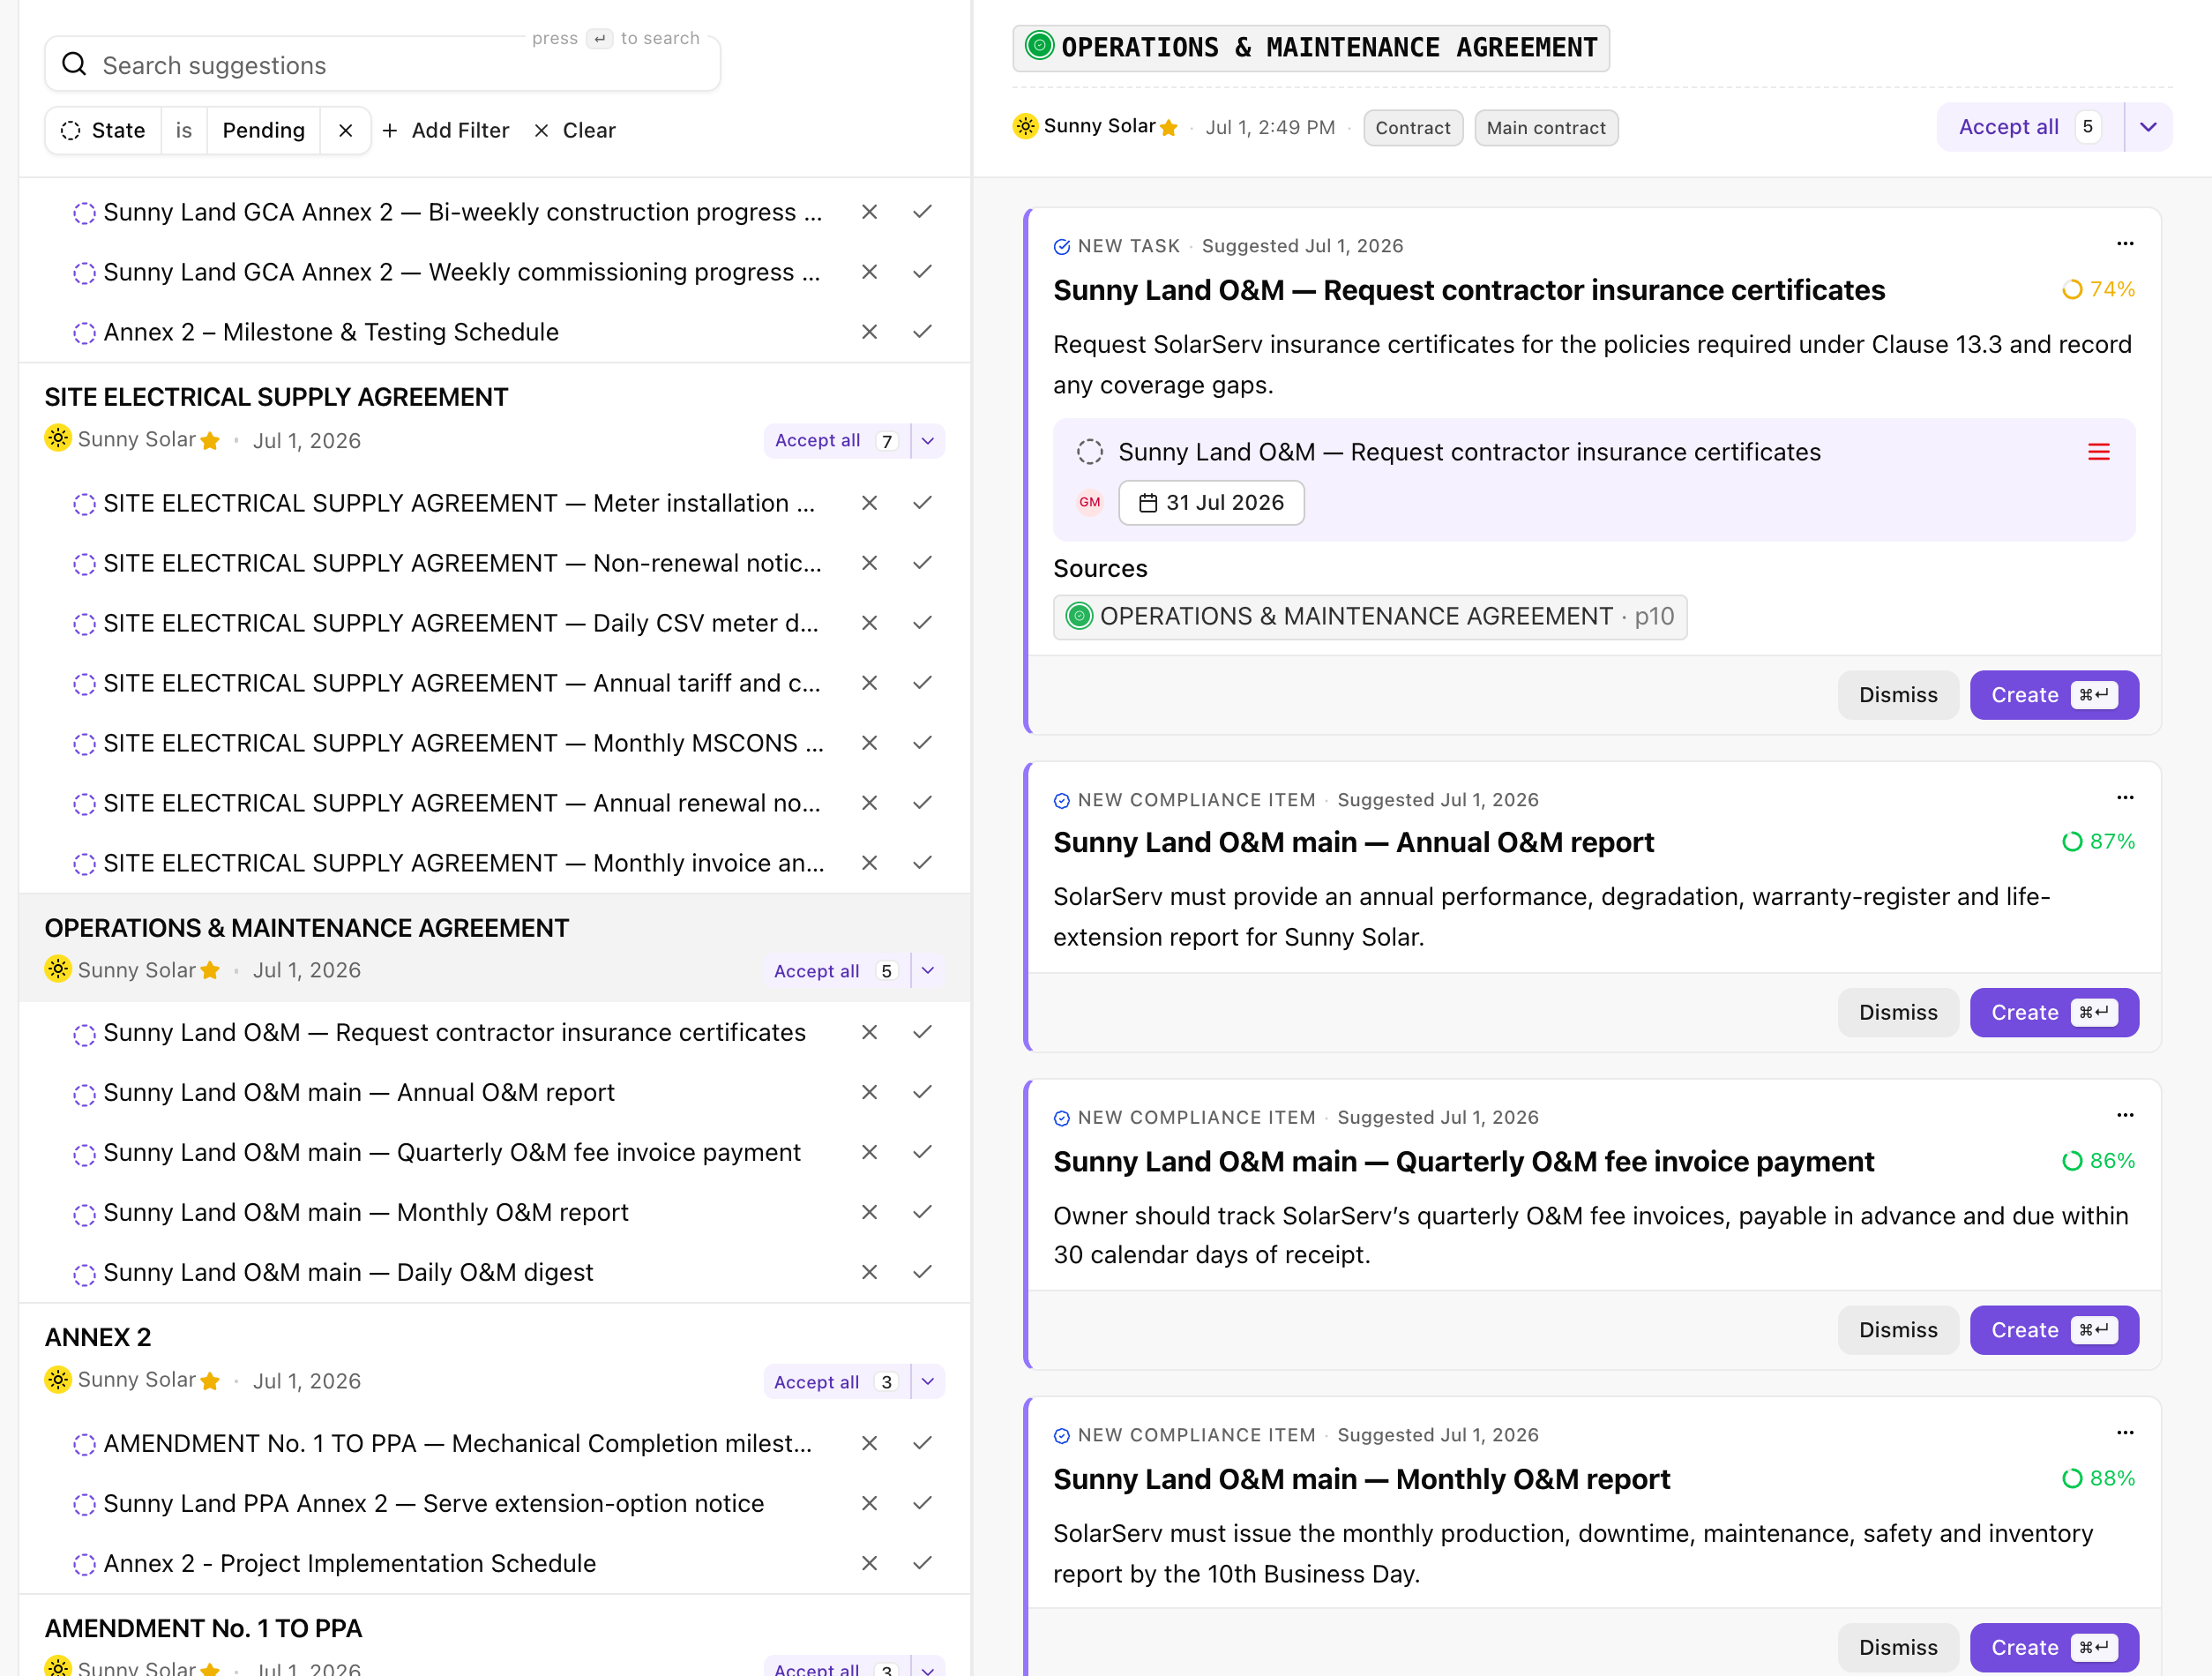The height and width of the screenshot is (1676, 2212).
Task: Click the 74% confidence indicator
Action: click(2098, 289)
